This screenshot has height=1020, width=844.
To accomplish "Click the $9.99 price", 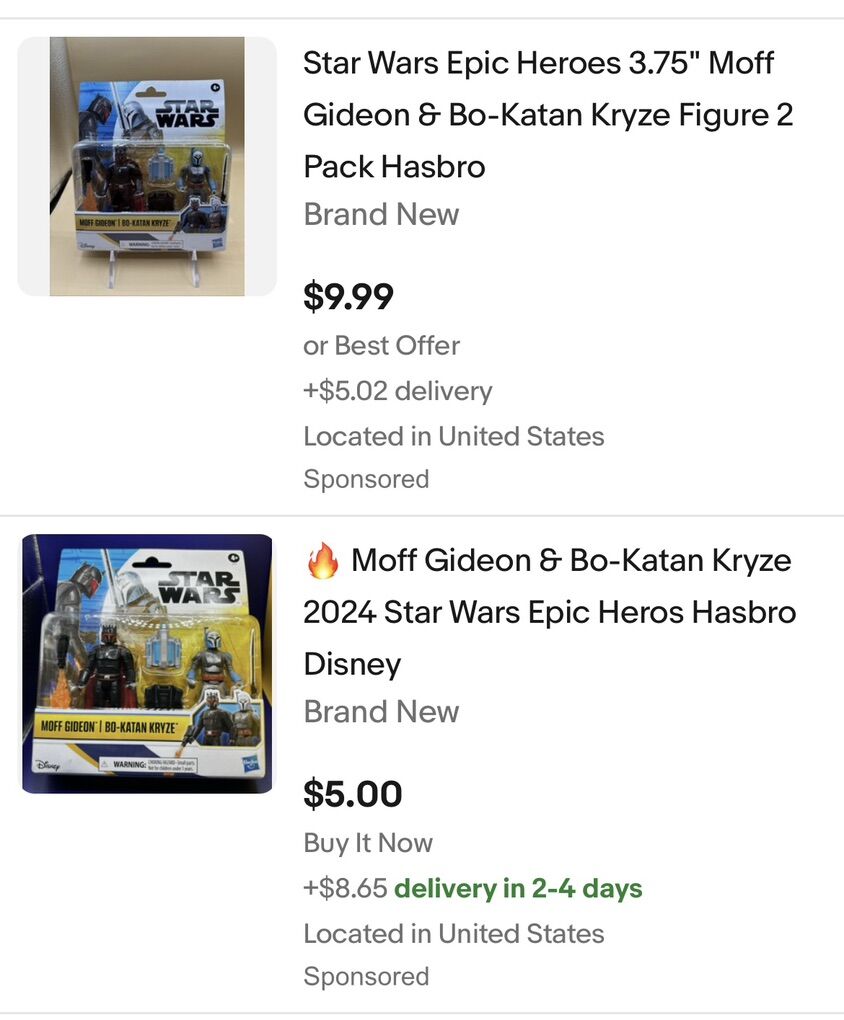I will (348, 297).
